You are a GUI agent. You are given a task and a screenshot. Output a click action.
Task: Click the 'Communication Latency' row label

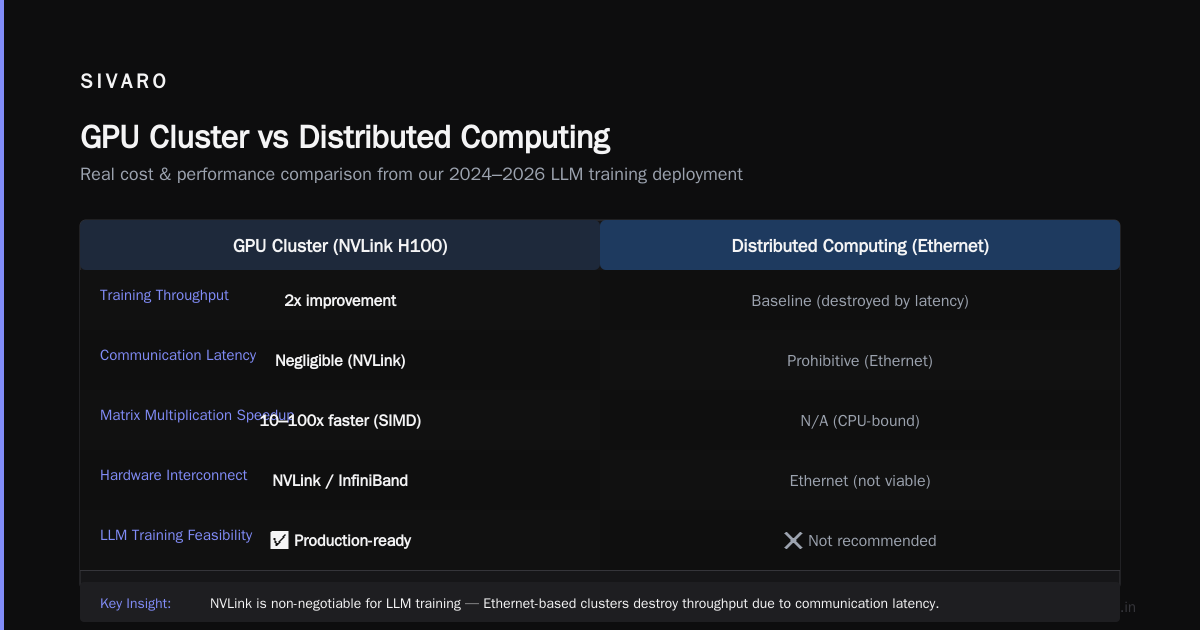178,355
